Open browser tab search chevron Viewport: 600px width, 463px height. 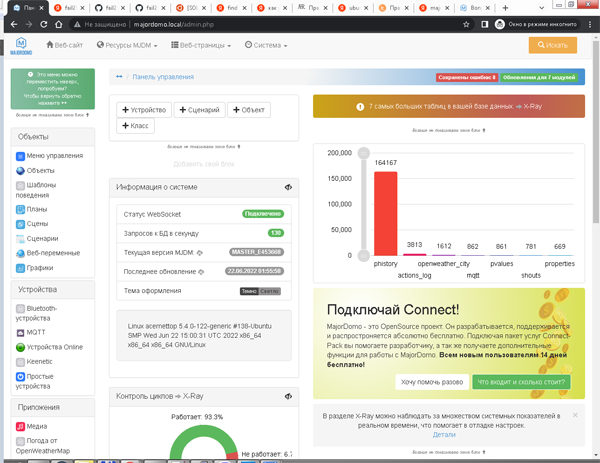(541, 8)
